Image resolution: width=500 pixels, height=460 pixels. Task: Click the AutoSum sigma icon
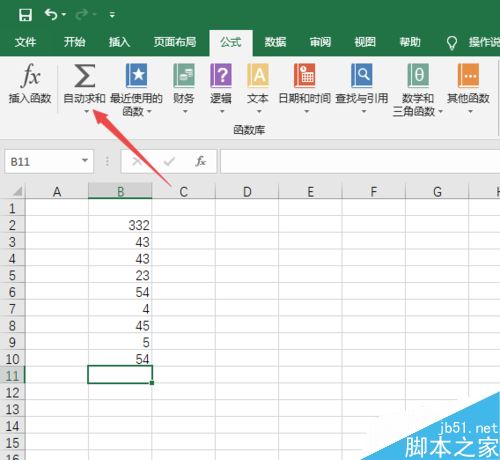point(85,75)
